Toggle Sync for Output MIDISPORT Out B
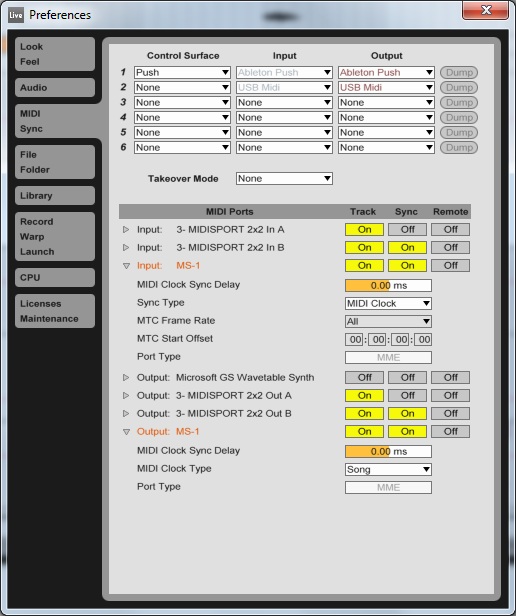The image size is (516, 616). [408, 414]
